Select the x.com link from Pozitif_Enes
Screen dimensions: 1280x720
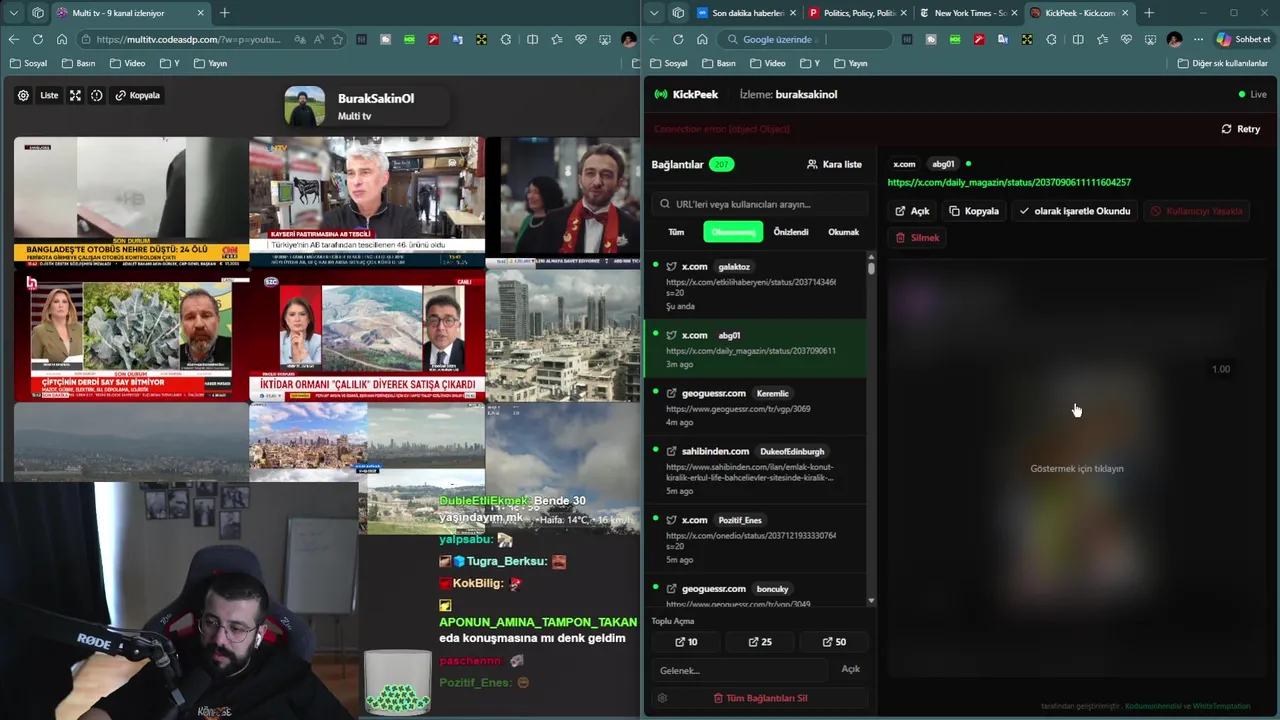[x=756, y=539]
